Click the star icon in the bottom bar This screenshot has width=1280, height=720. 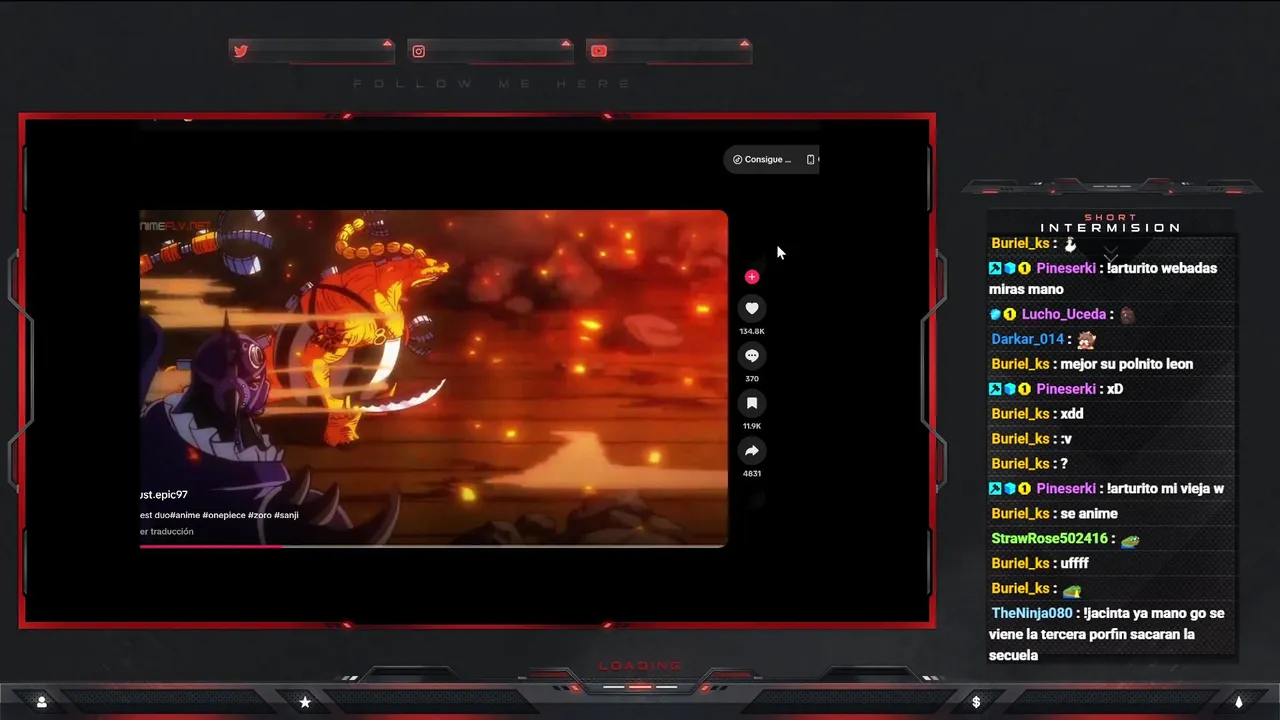305,702
